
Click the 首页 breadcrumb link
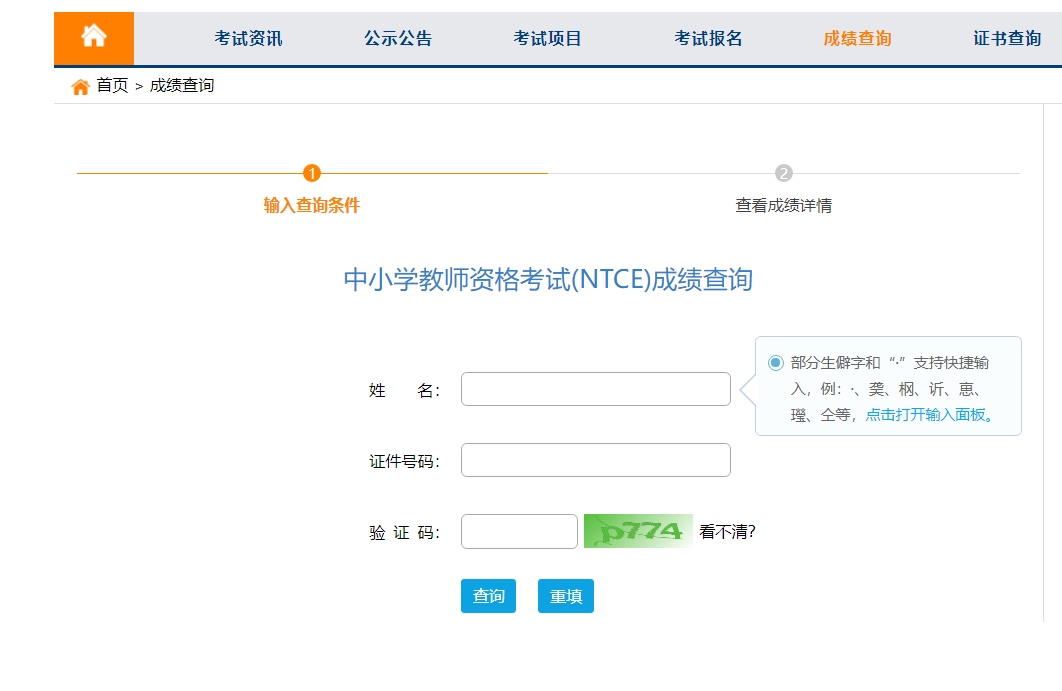(112, 86)
